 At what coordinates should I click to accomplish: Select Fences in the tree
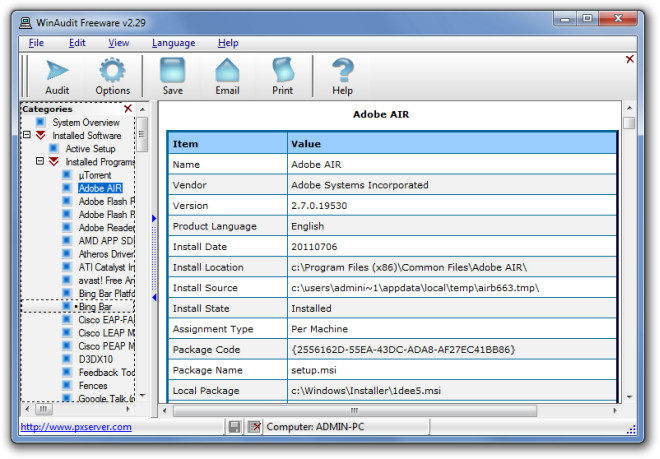click(x=93, y=386)
